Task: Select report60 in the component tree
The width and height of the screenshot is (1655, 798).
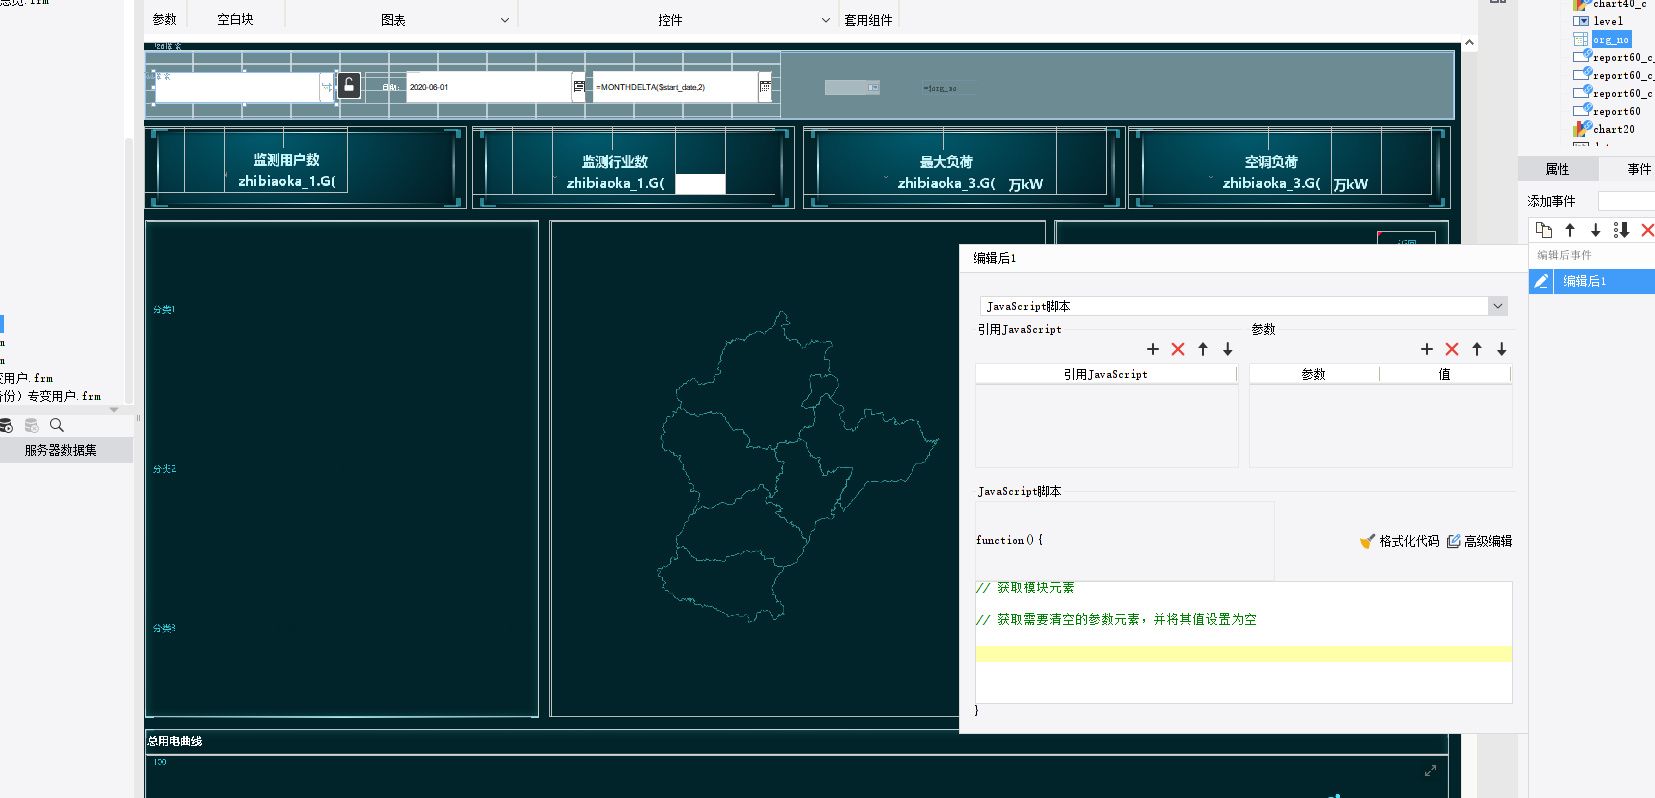Action: pyautogui.click(x=1616, y=111)
